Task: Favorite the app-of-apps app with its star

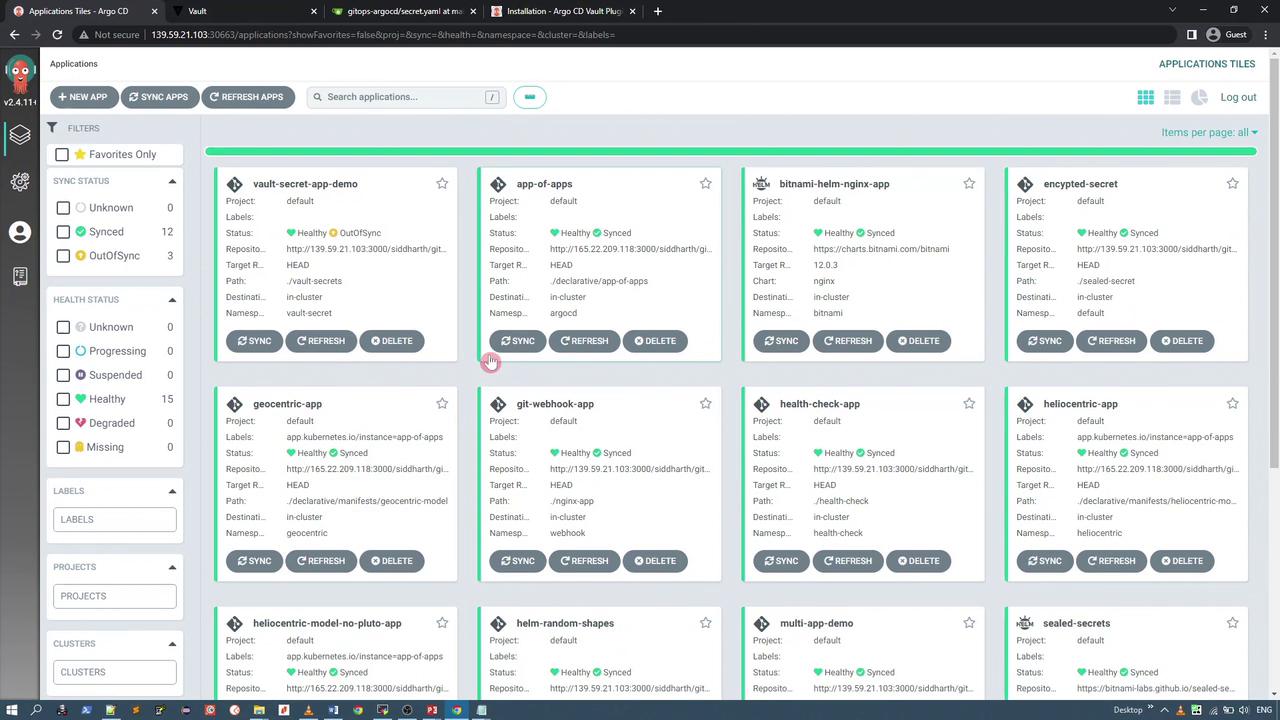Action: (706, 184)
